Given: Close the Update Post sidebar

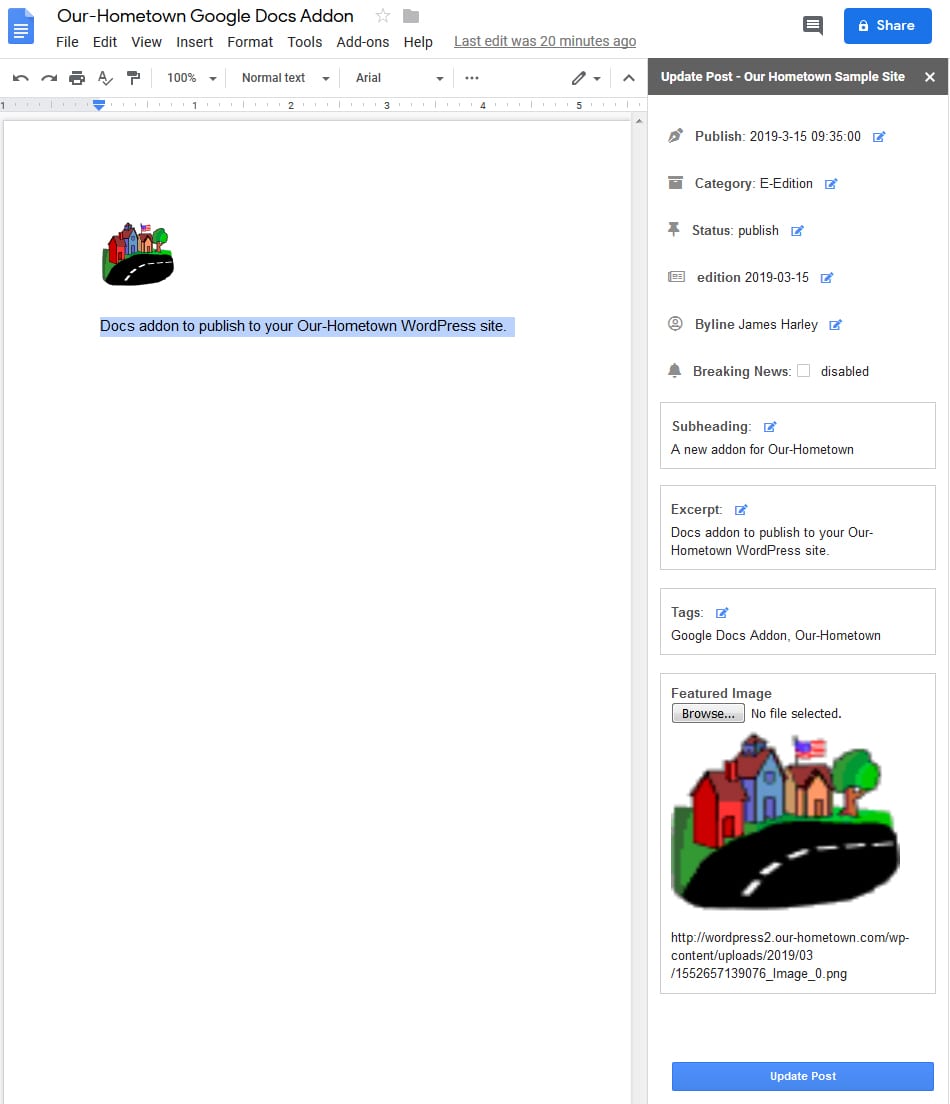Looking at the screenshot, I should 930,77.
